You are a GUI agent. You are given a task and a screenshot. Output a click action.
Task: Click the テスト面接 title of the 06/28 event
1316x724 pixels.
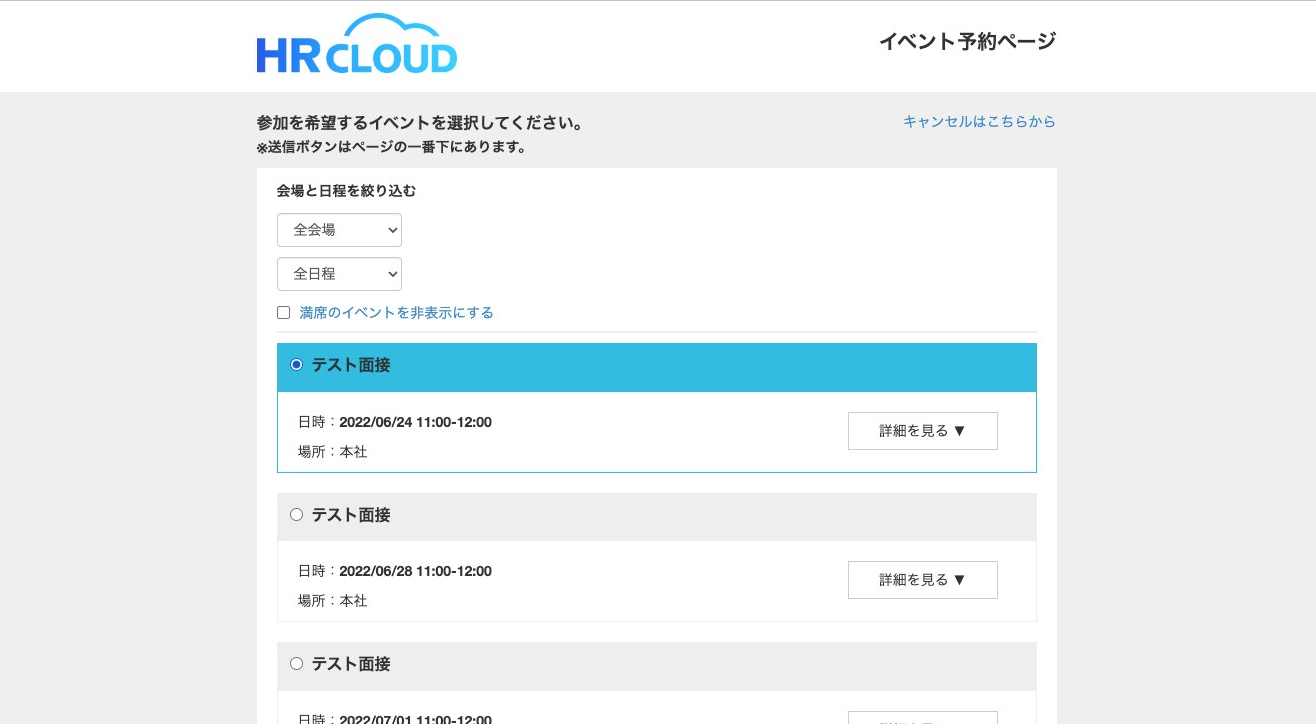[x=351, y=515]
